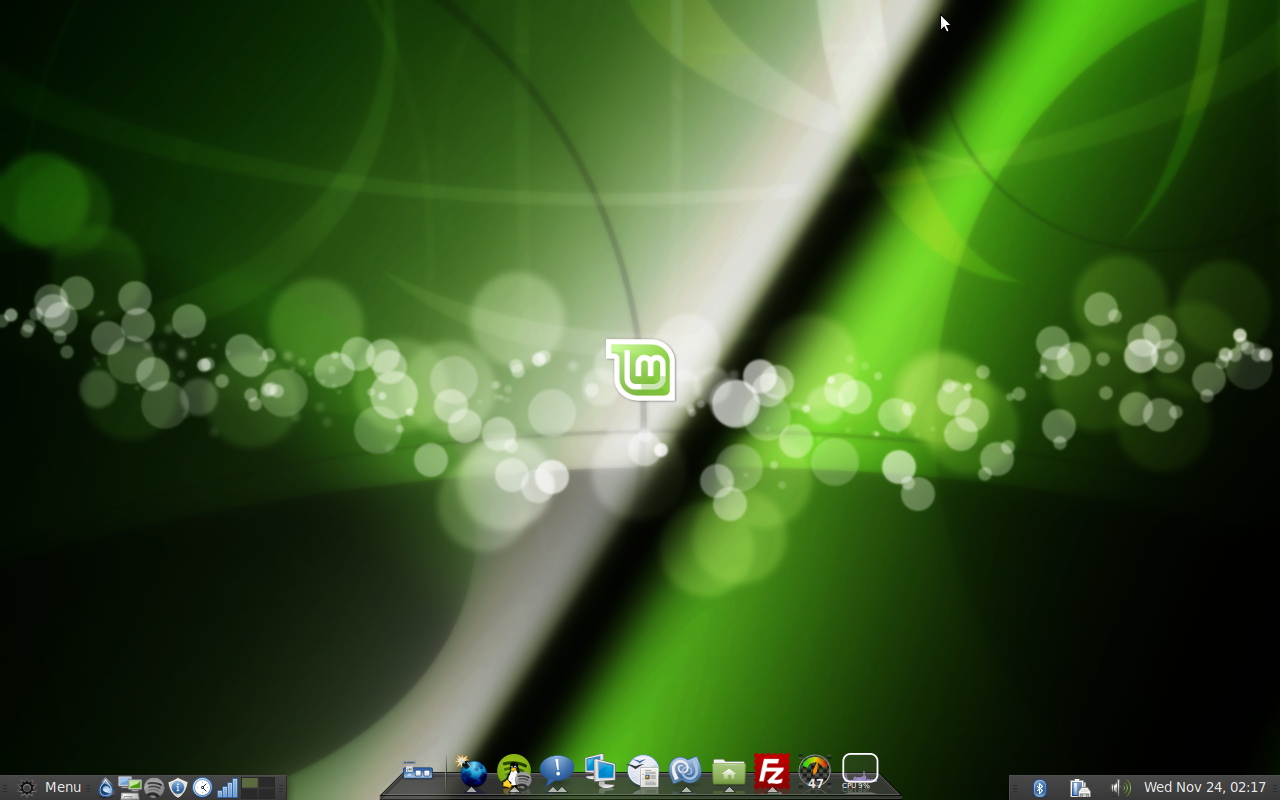Viewport: 1280px width, 800px height.
Task: Click the Bluetooth tray icon
Action: point(1039,788)
